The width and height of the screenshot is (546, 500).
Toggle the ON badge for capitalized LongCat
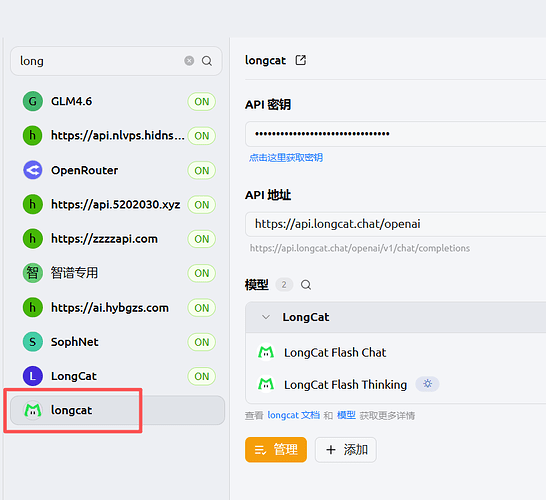[202, 376]
